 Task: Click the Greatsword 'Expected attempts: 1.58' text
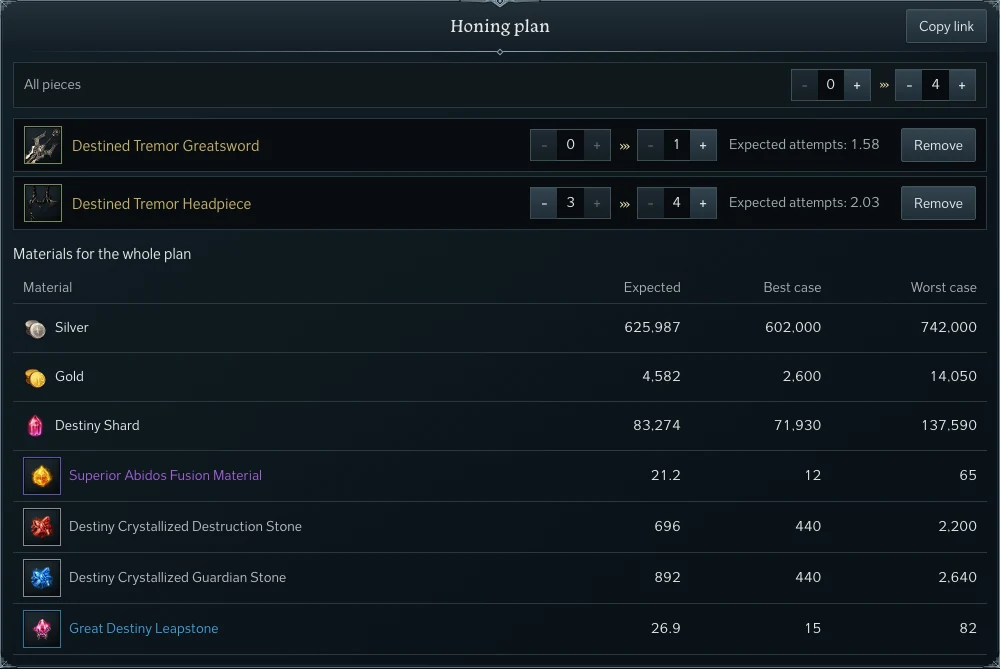click(x=804, y=145)
